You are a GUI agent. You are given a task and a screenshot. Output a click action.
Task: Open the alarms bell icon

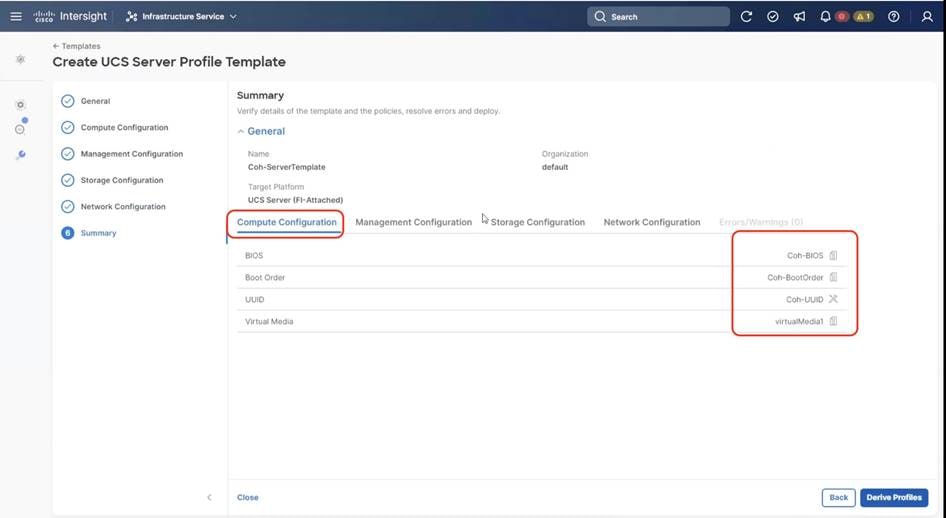825,16
